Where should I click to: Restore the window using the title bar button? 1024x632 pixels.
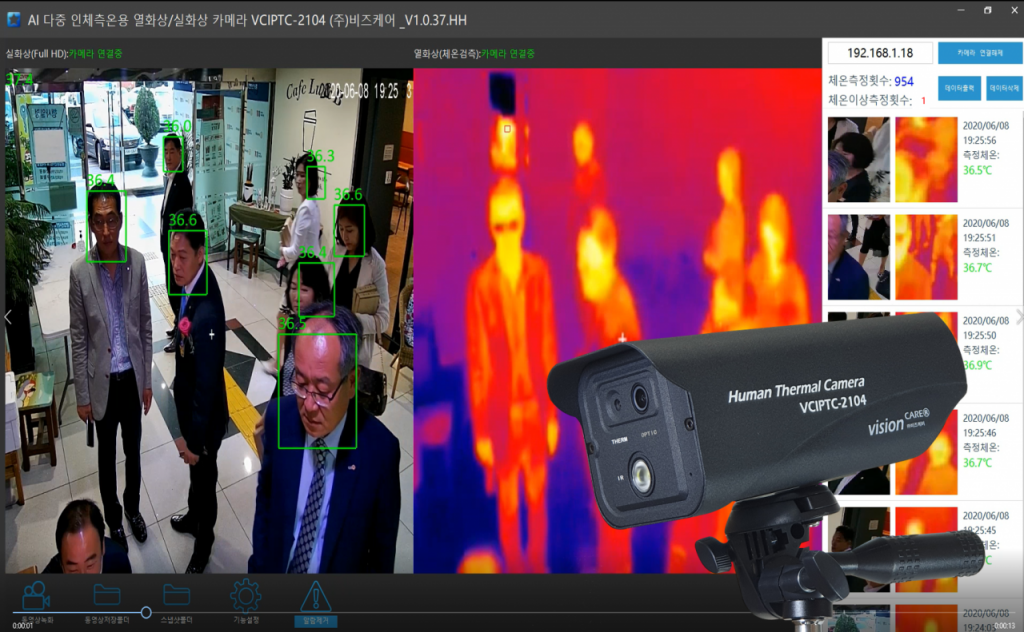tap(988, 10)
